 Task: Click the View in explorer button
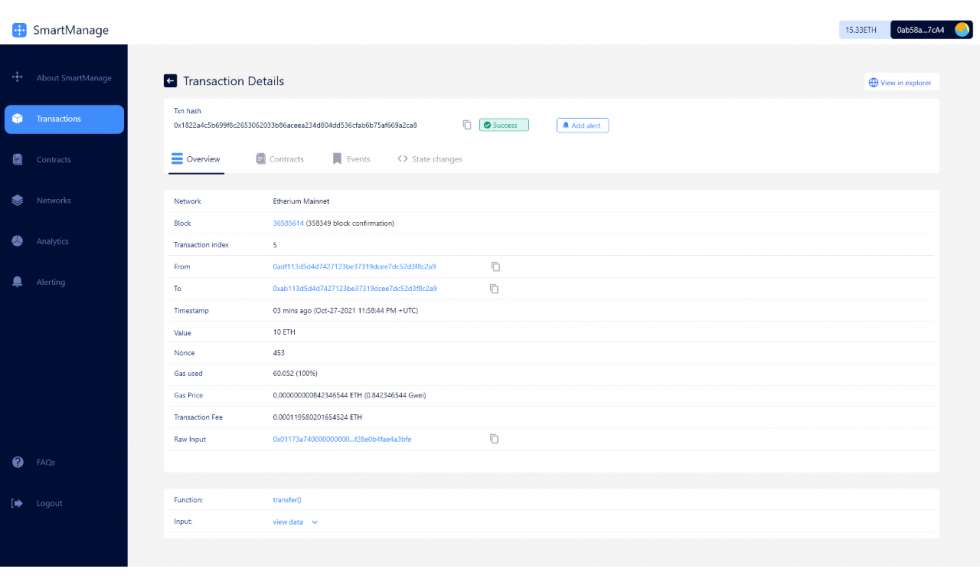(901, 82)
